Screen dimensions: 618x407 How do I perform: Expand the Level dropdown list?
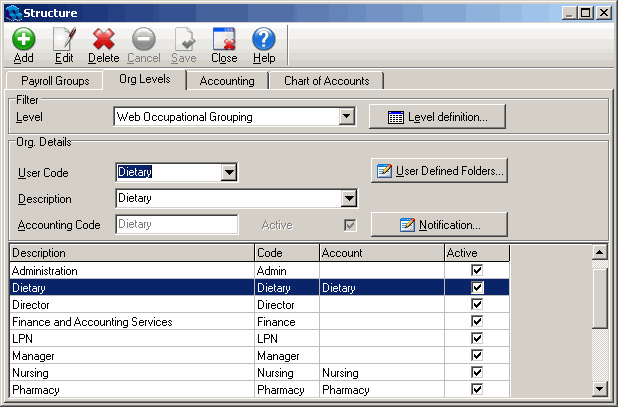346,117
